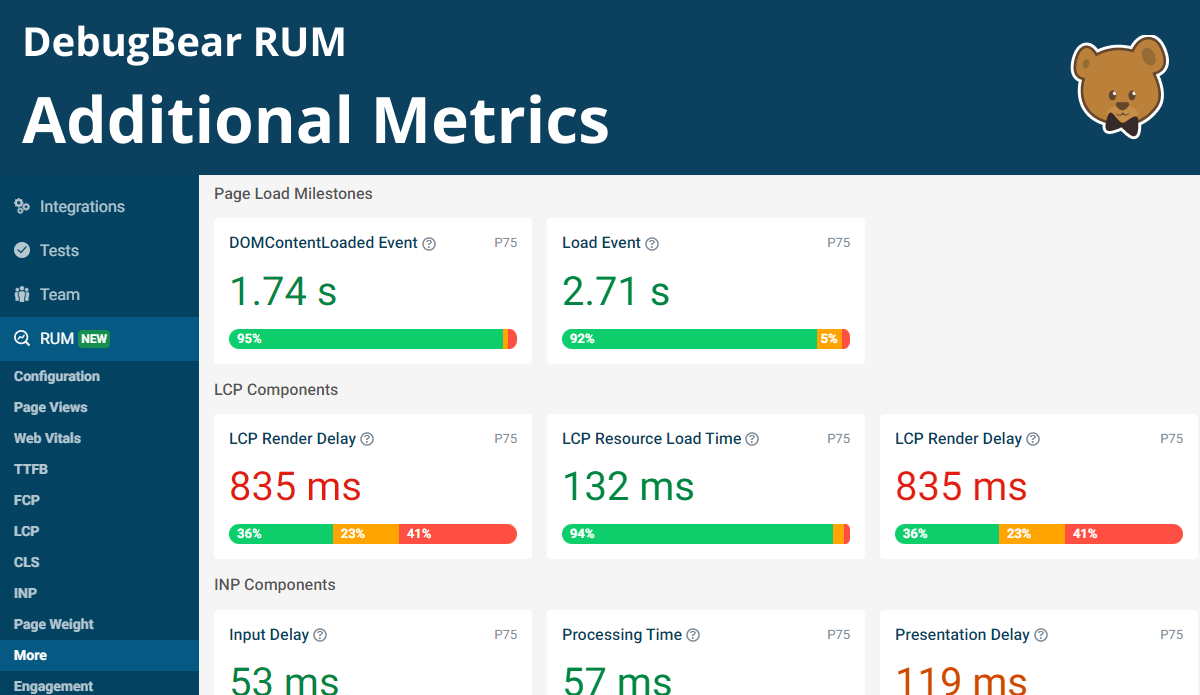The width and height of the screenshot is (1200, 695).
Task: Click help icon beside DOMContentLoaded Event
Action: (x=429, y=244)
